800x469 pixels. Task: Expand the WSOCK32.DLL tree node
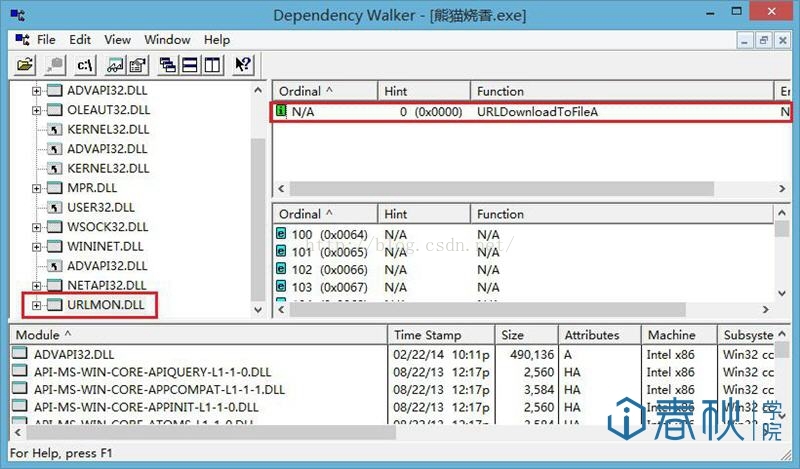point(36,227)
